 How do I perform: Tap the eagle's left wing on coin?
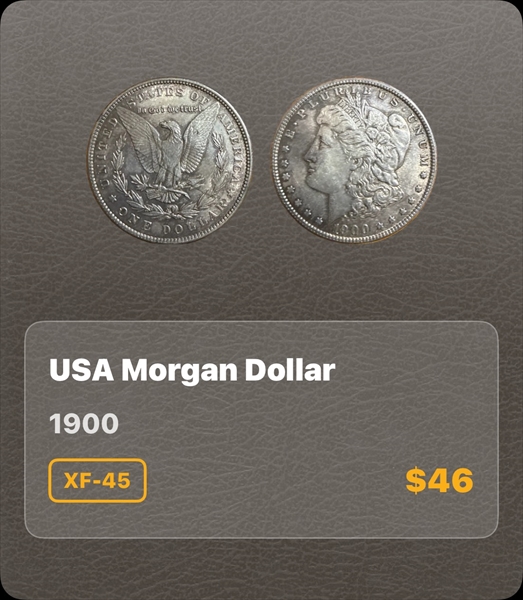[138, 138]
